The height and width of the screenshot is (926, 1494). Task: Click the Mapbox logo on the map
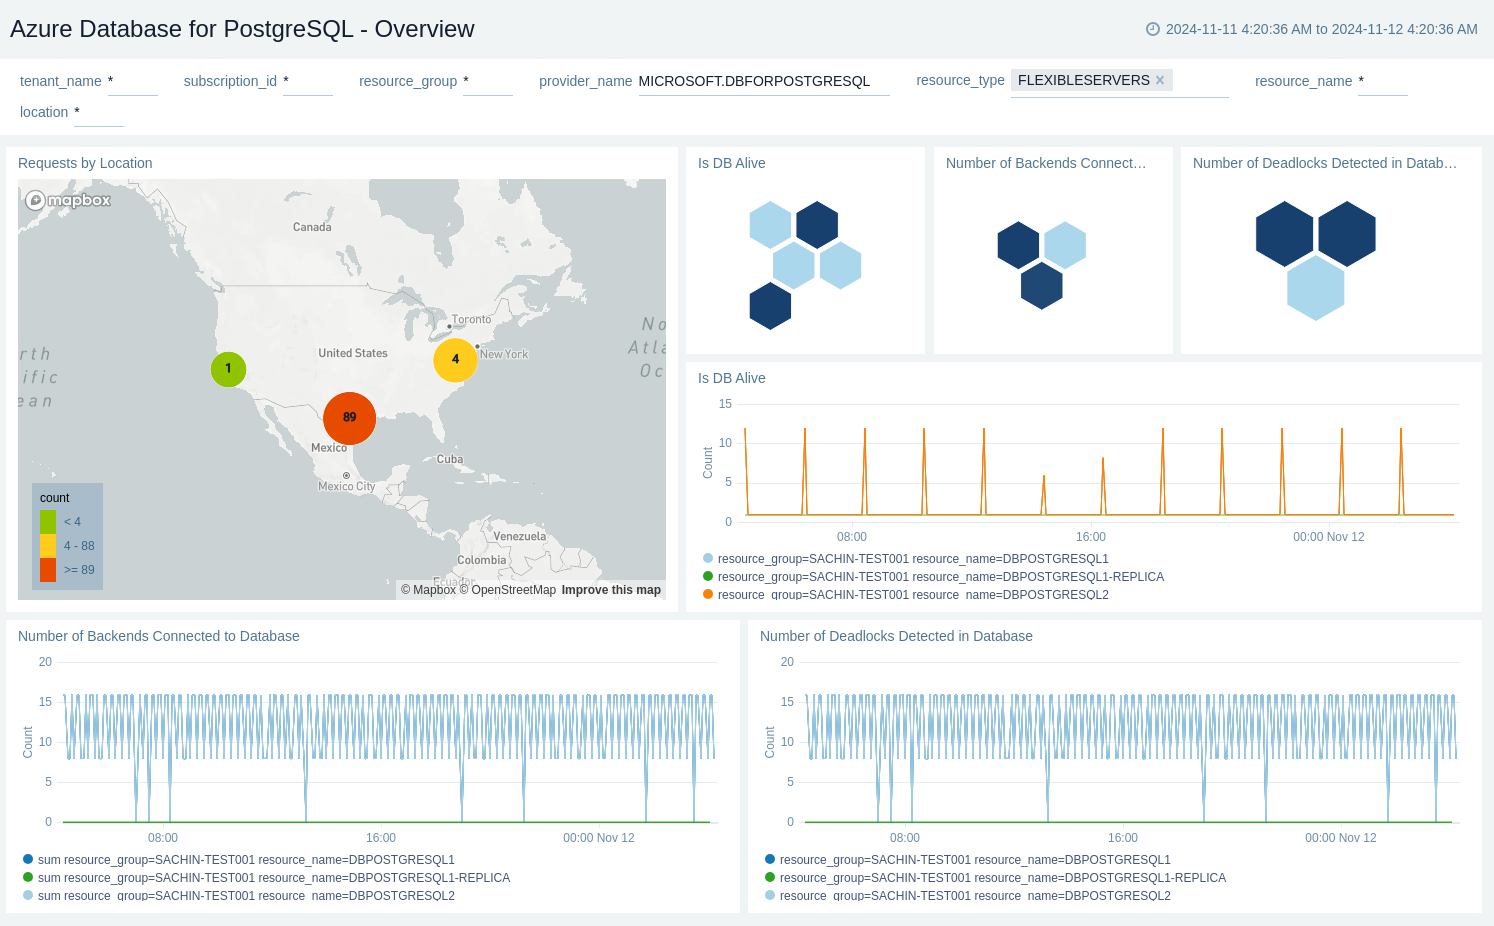68,200
